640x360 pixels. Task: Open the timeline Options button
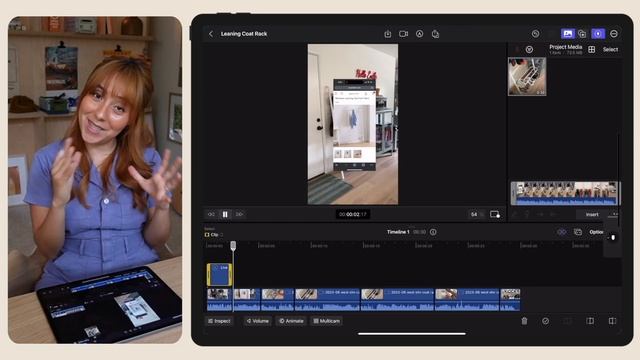596,232
